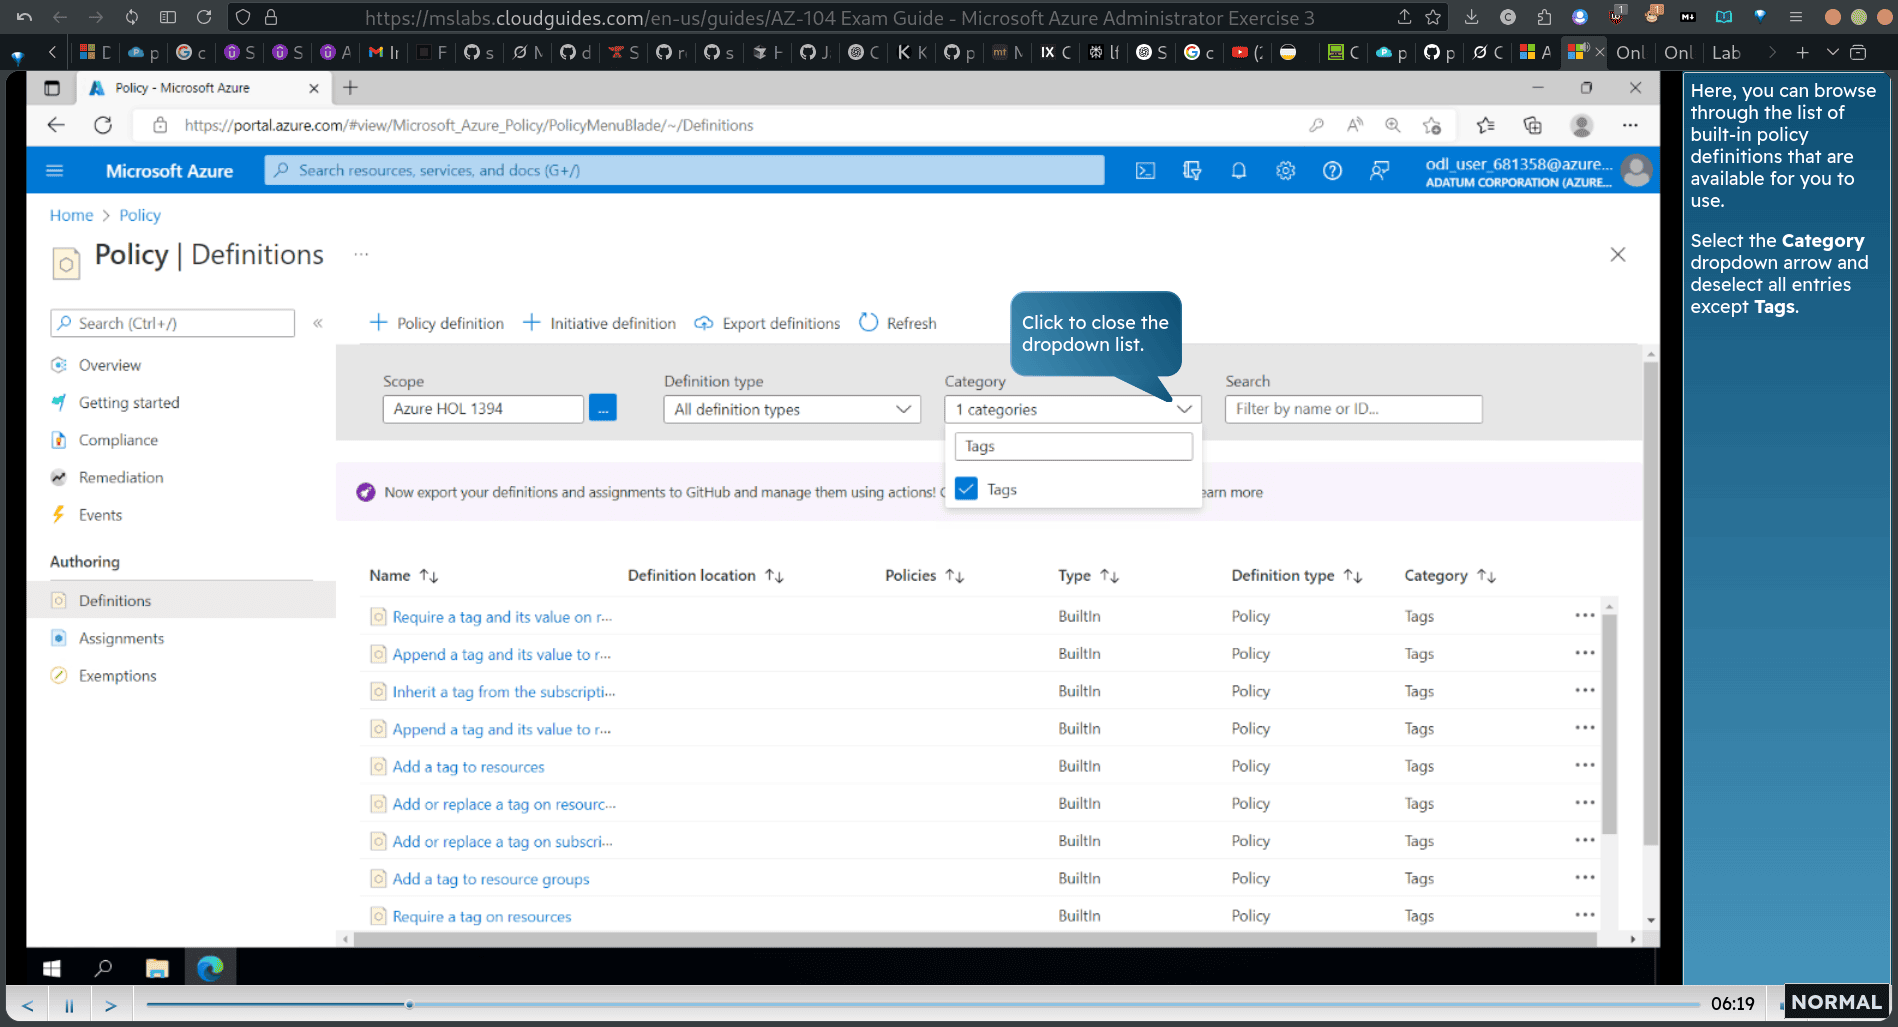The height and width of the screenshot is (1027, 1898).
Task: Click the Filter by name or ID field
Action: (x=1353, y=409)
